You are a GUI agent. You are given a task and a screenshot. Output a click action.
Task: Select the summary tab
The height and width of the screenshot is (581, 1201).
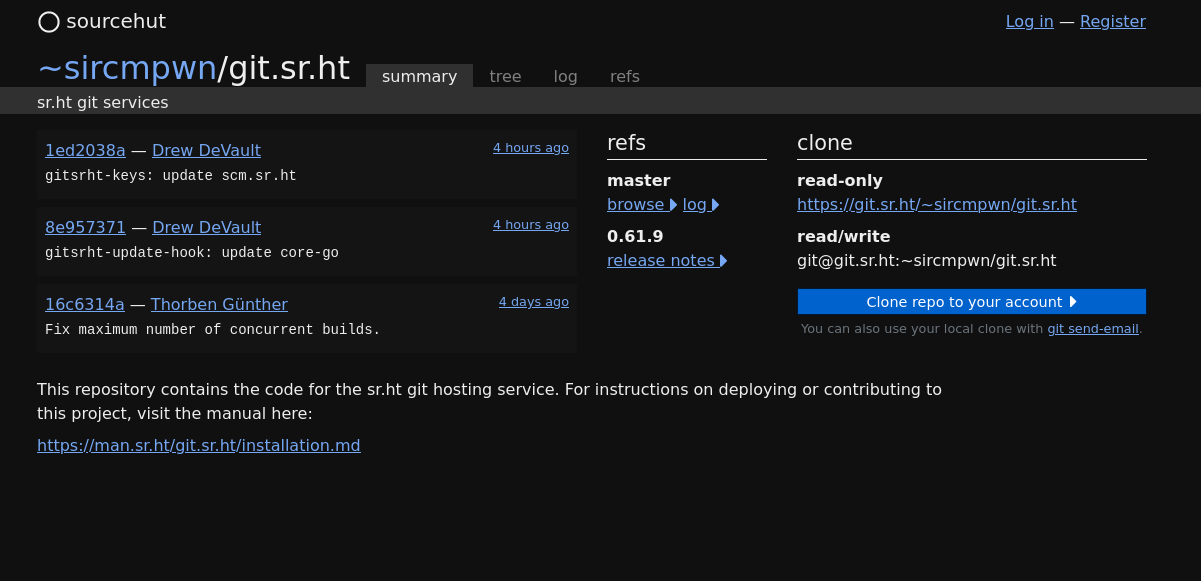pos(419,76)
